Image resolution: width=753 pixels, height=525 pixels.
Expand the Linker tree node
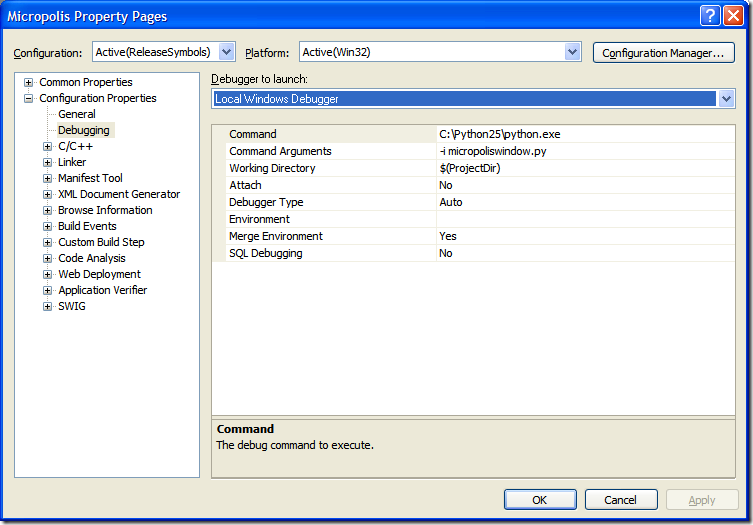pyautogui.click(x=47, y=162)
